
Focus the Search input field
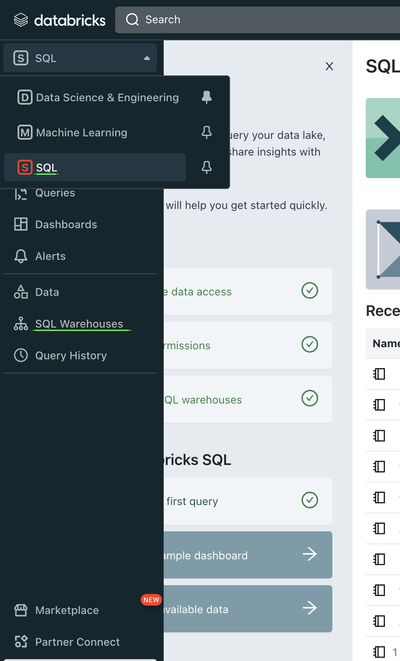point(258,19)
